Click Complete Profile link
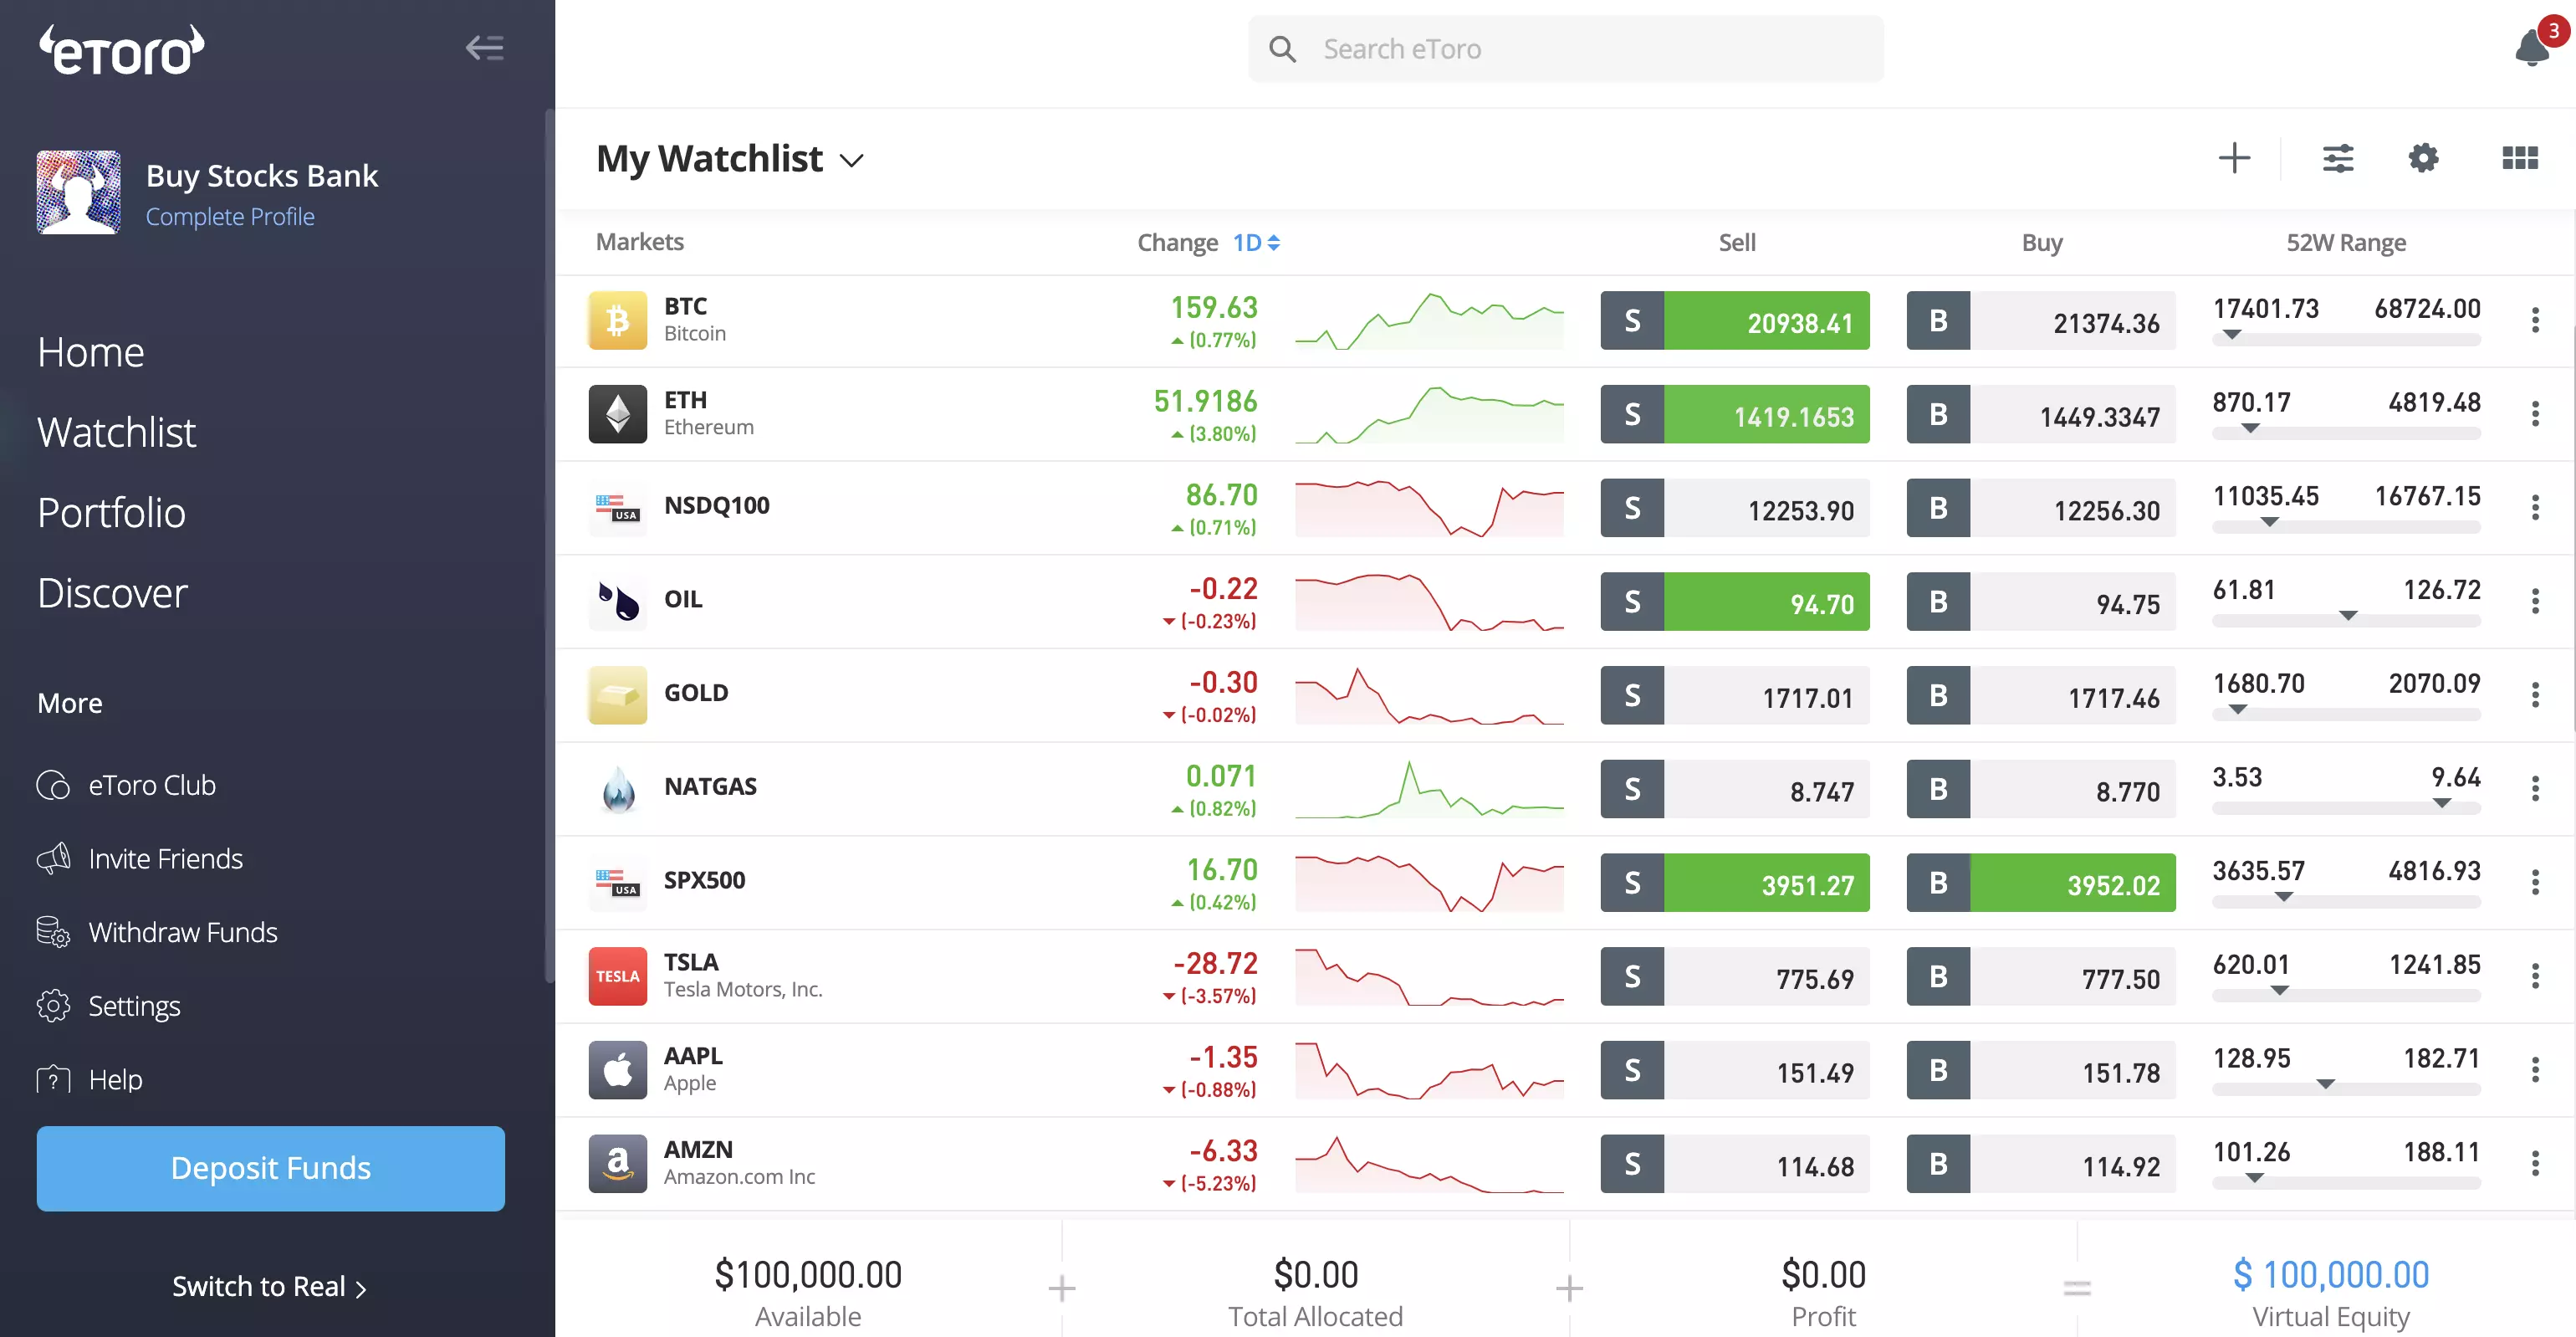This screenshot has height=1337, width=2576. click(x=230, y=216)
